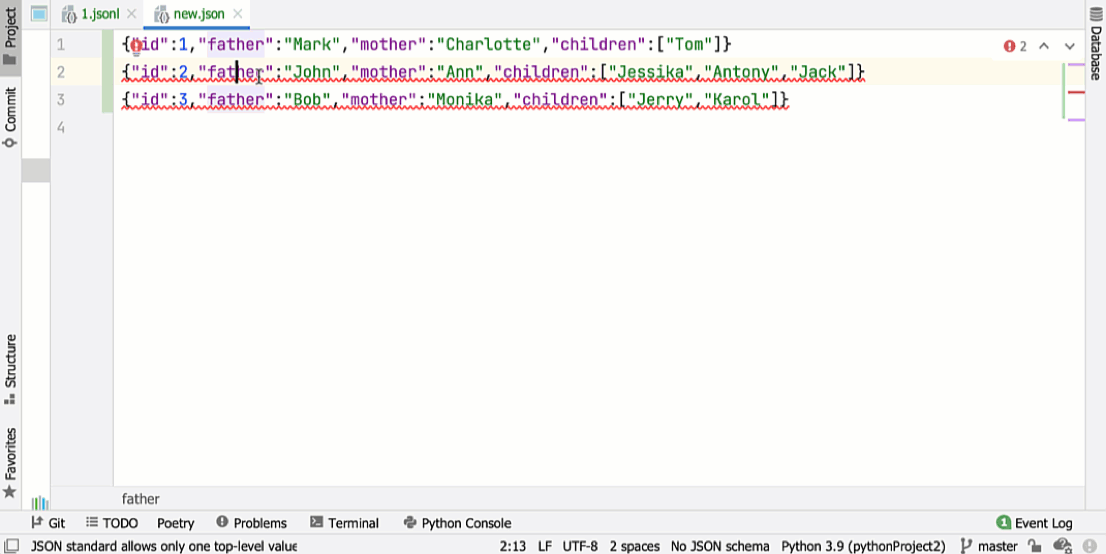1106x554 pixels.
Task: Click the tool windows toggle icon in status bar corner
Action: pyautogui.click(x=11, y=546)
